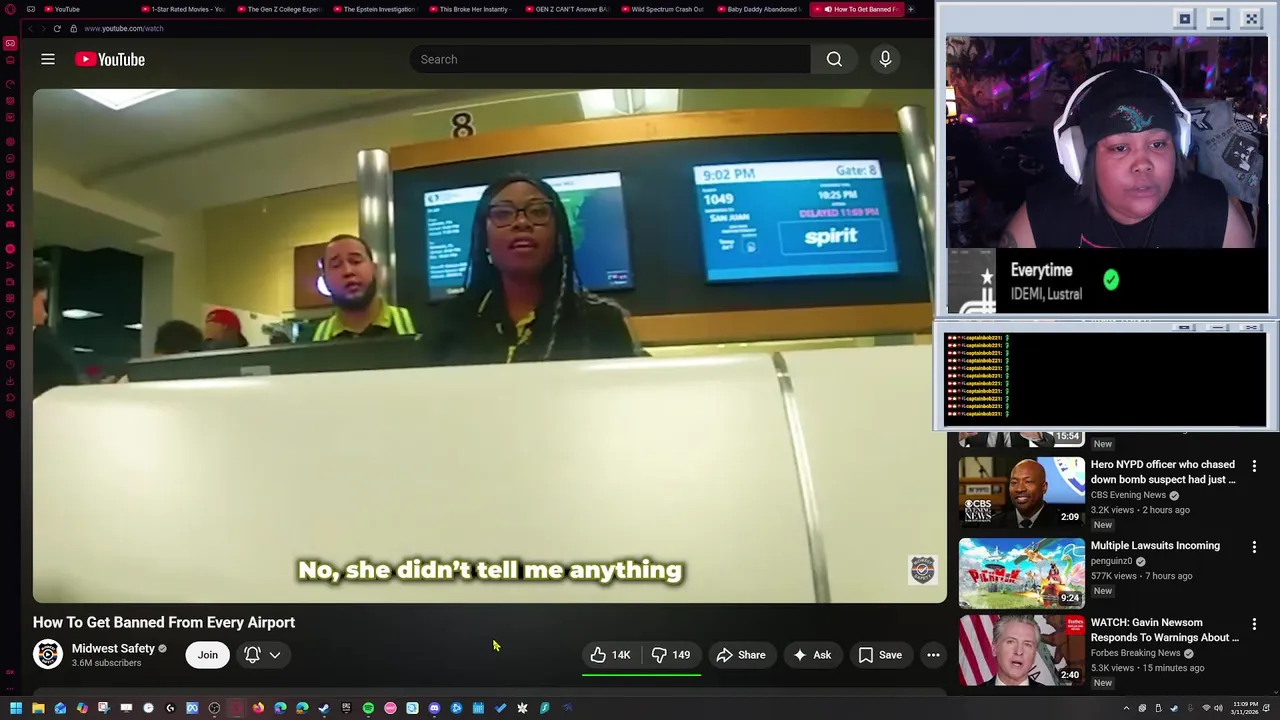1280x720 pixels.
Task: Open the CBS Evening News channel
Action: pyautogui.click(x=1128, y=495)
